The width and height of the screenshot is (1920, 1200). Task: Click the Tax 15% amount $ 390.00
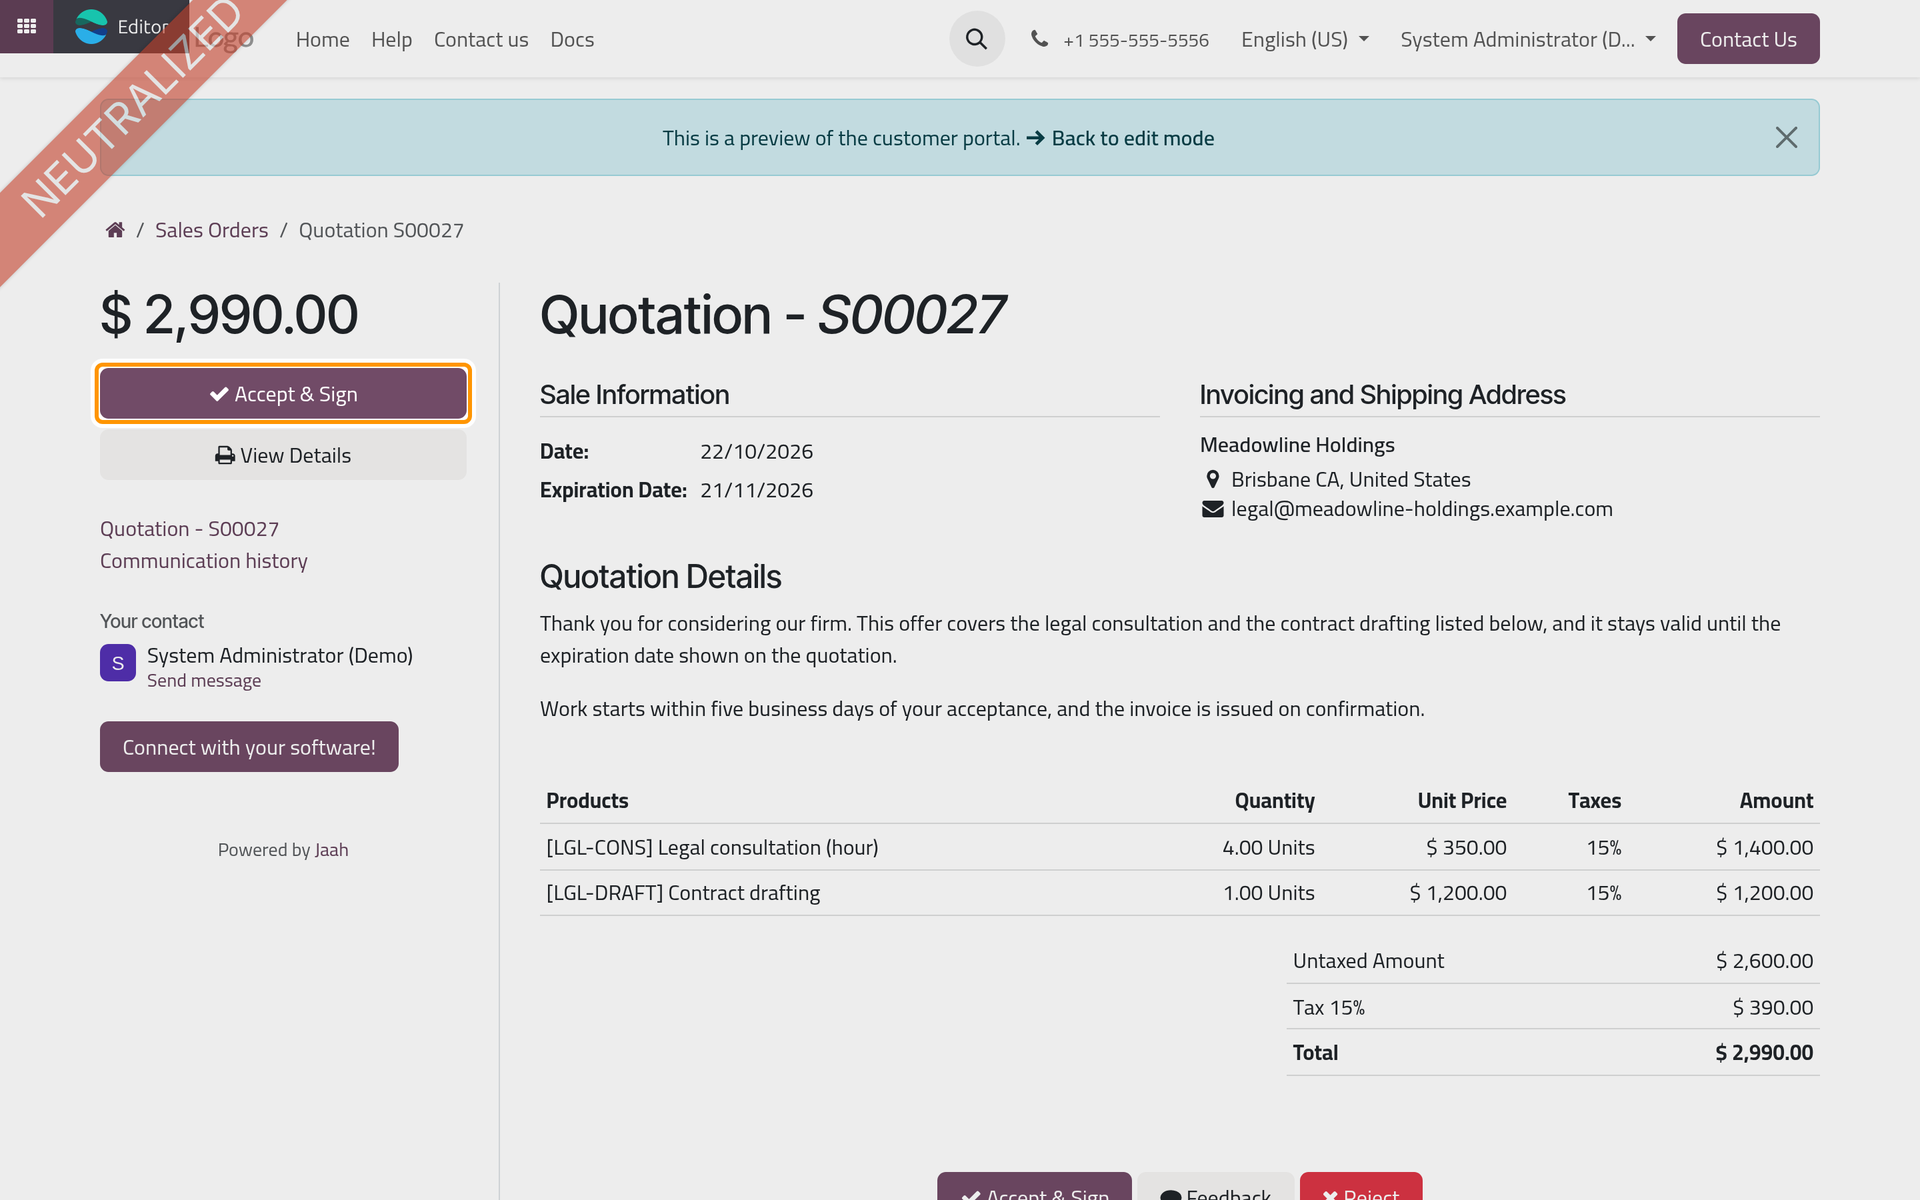pos(1772,1008)
